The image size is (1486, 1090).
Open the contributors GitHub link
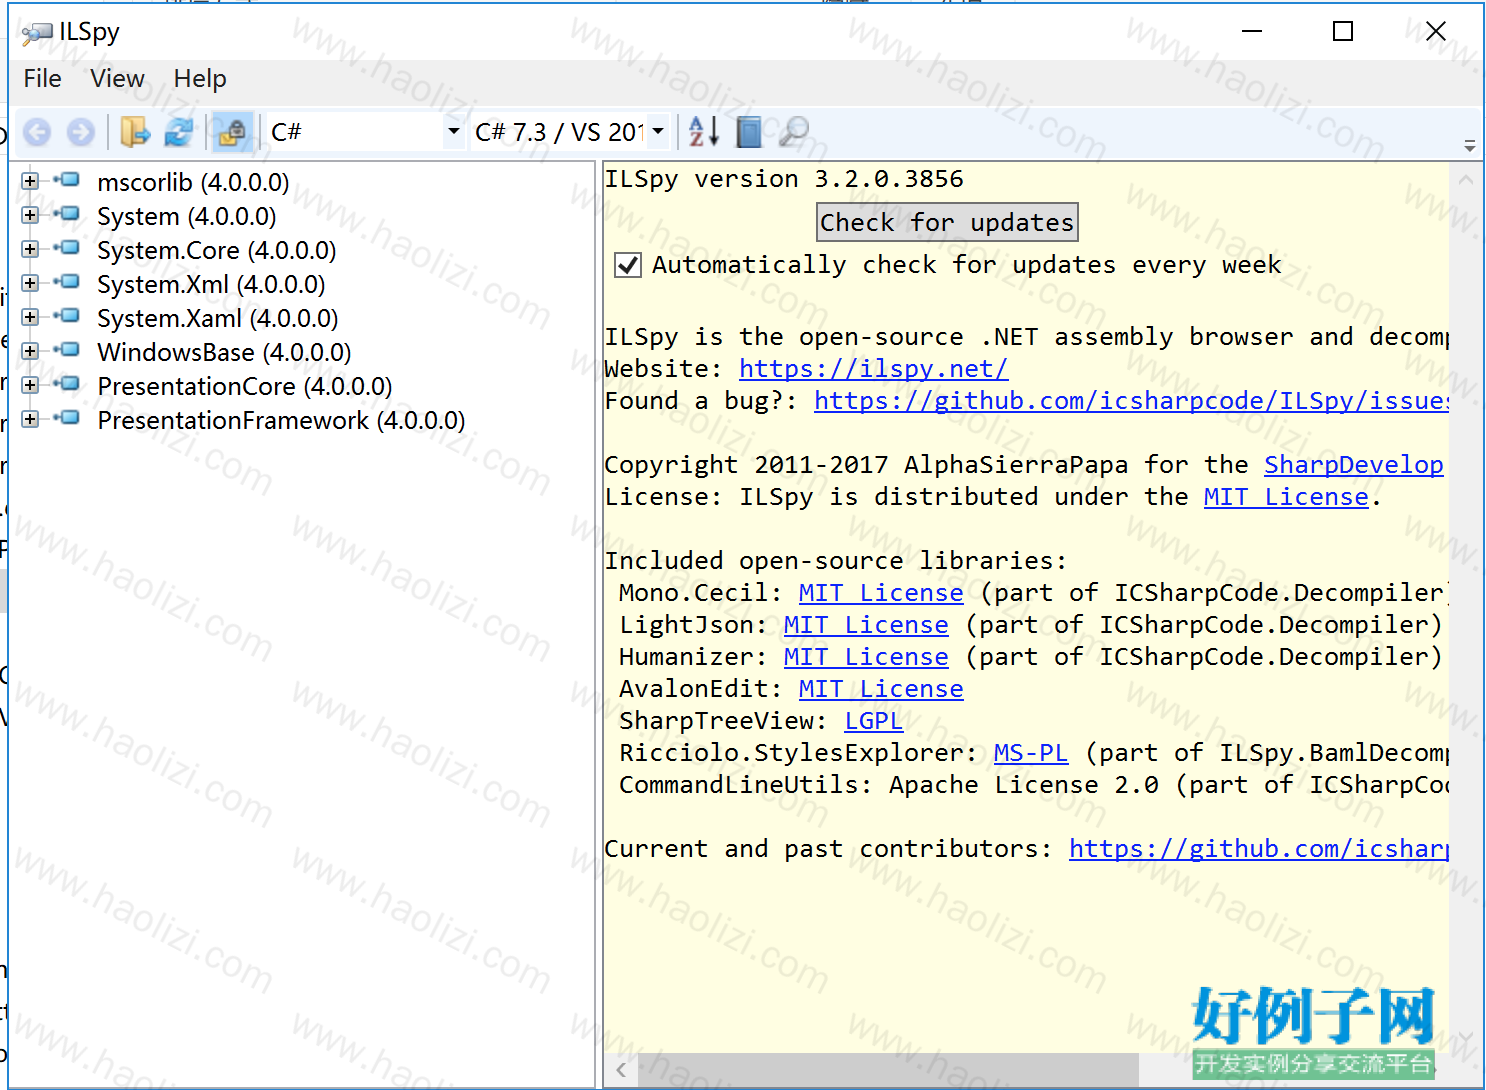tap(1259, 849)
